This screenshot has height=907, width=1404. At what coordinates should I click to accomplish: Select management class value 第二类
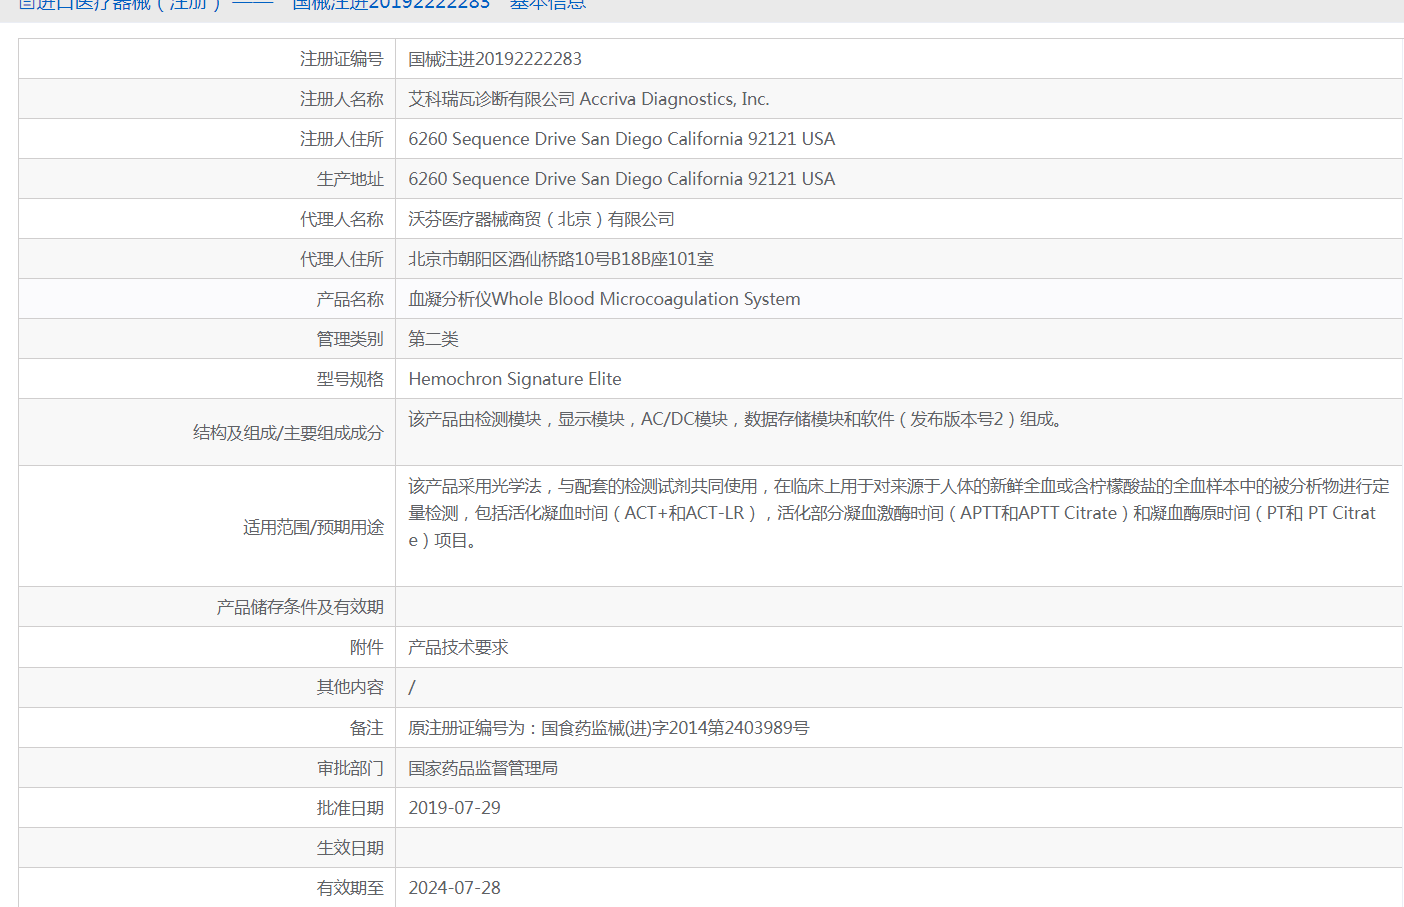(433, 339)
